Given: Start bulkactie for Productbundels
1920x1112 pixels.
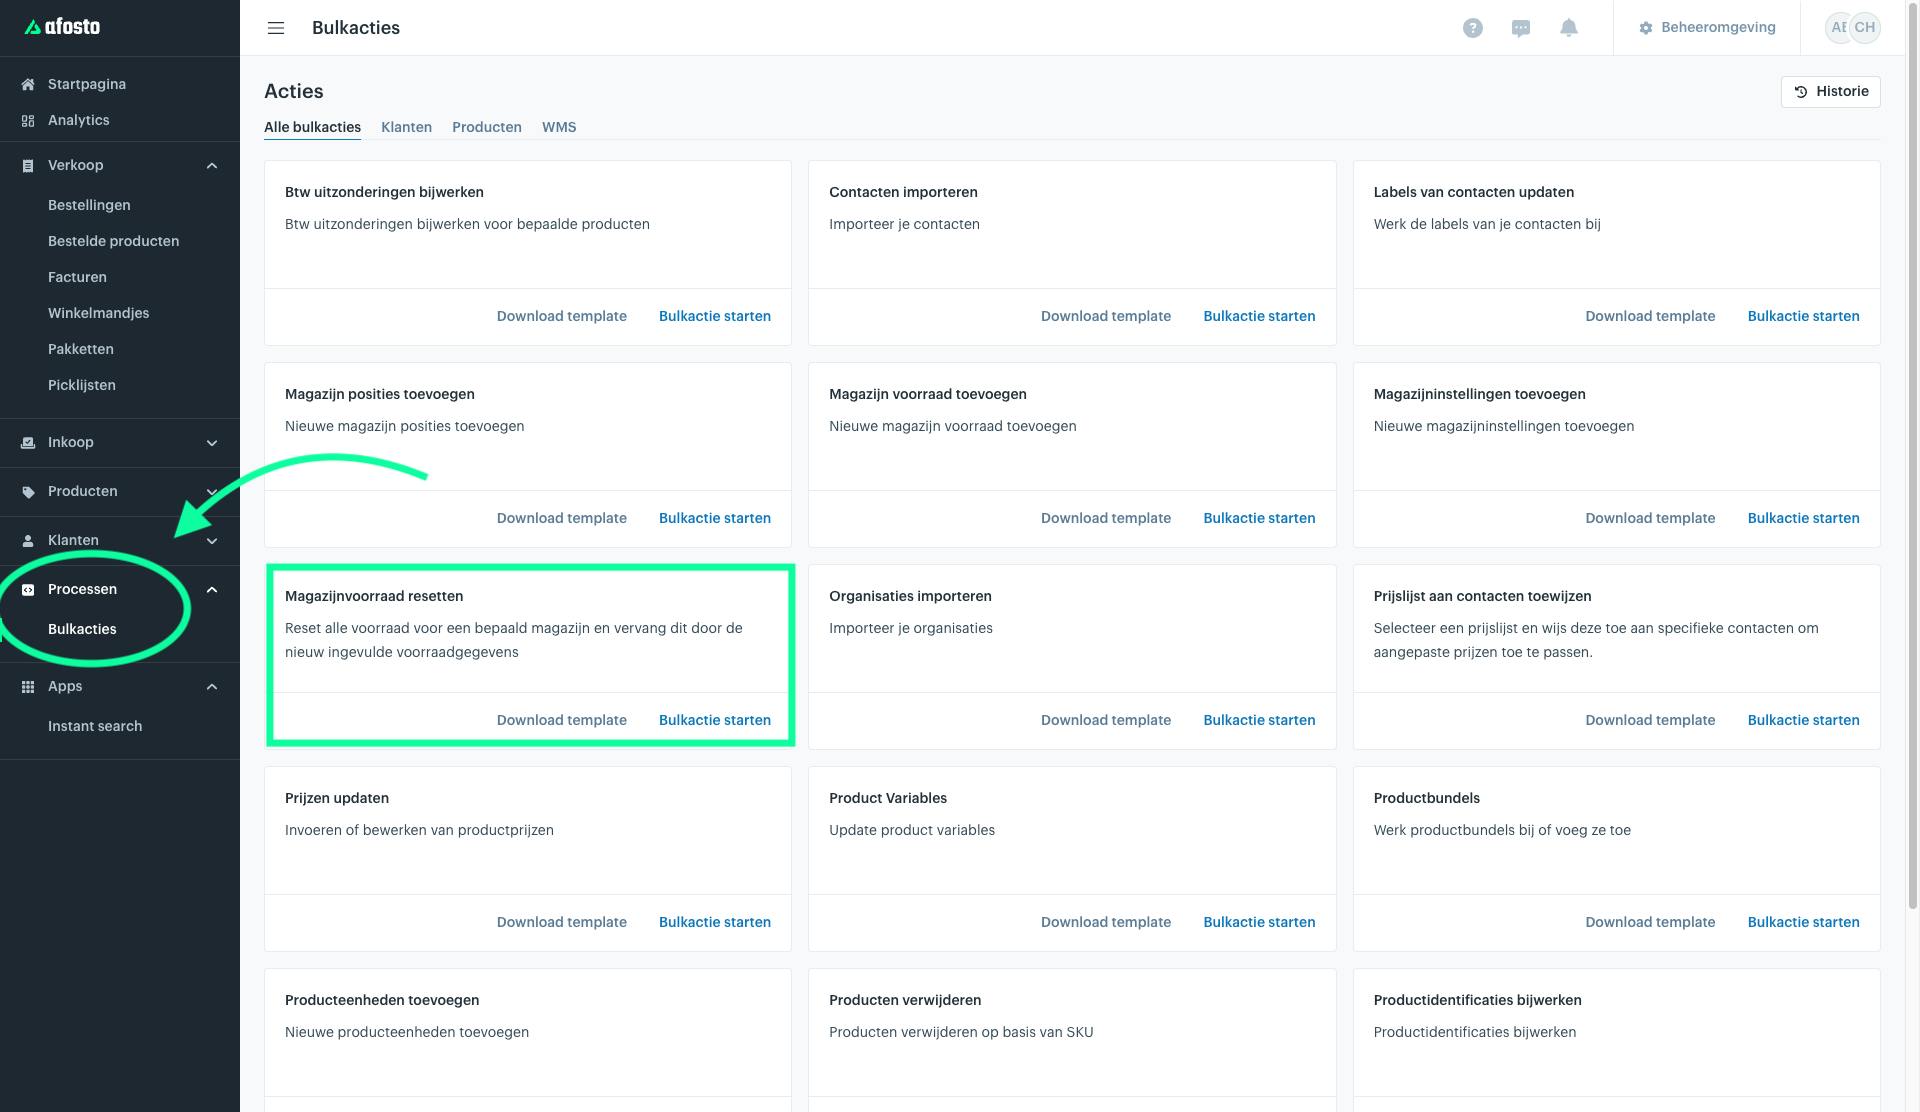Looking at the screenshot, I should coord(1804,922).
